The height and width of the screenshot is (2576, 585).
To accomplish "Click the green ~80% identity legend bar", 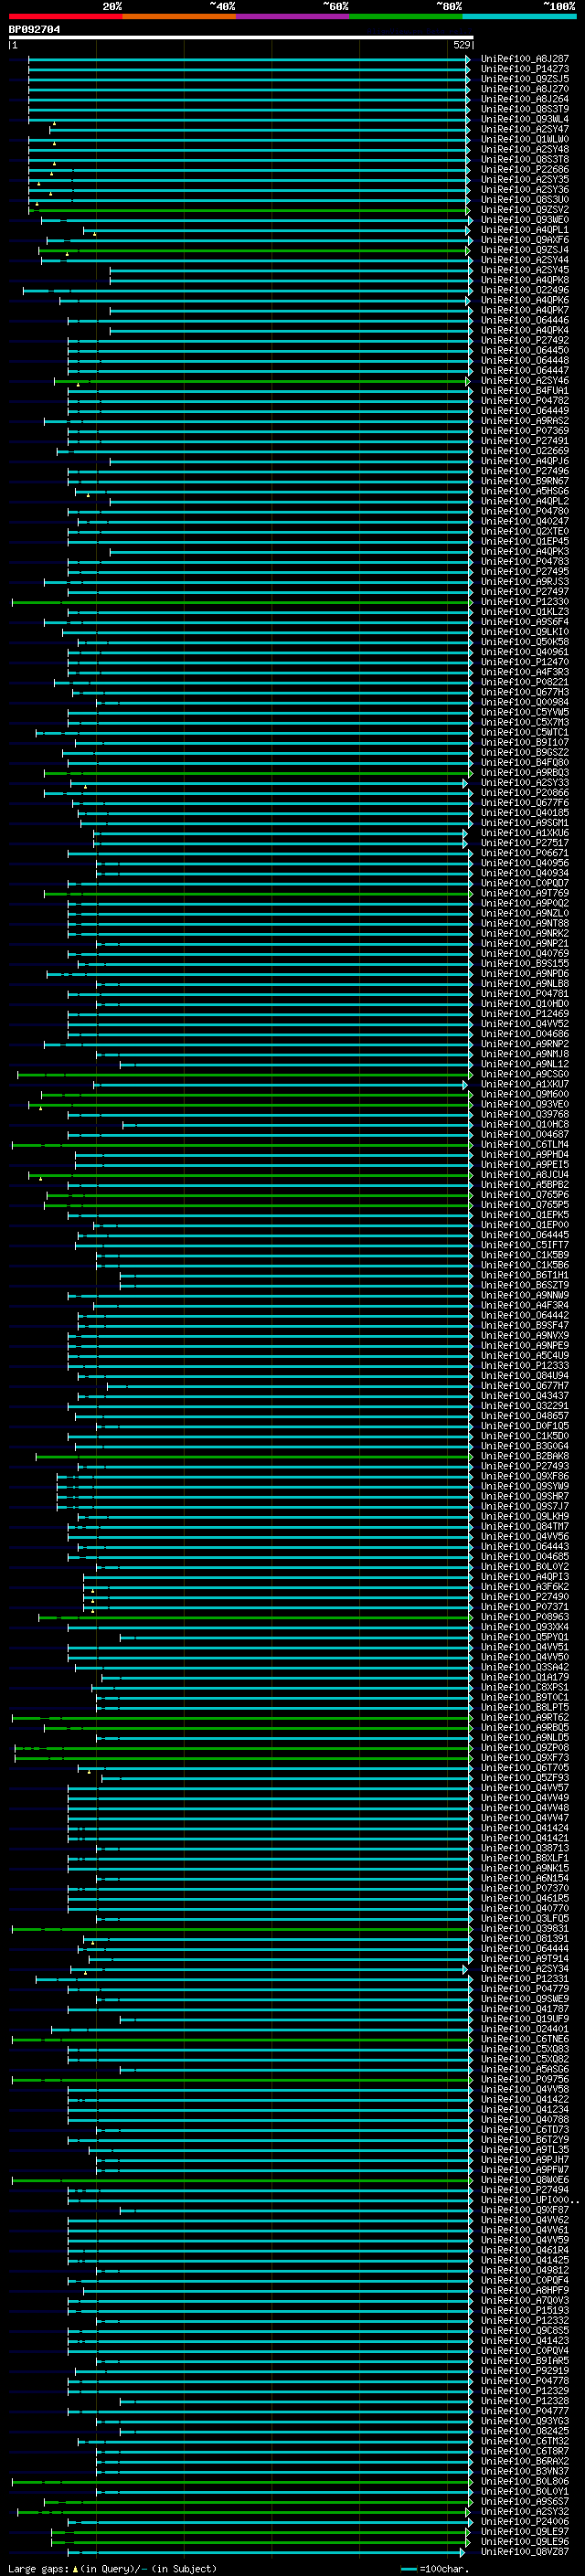I will click(x=406, y=17).
